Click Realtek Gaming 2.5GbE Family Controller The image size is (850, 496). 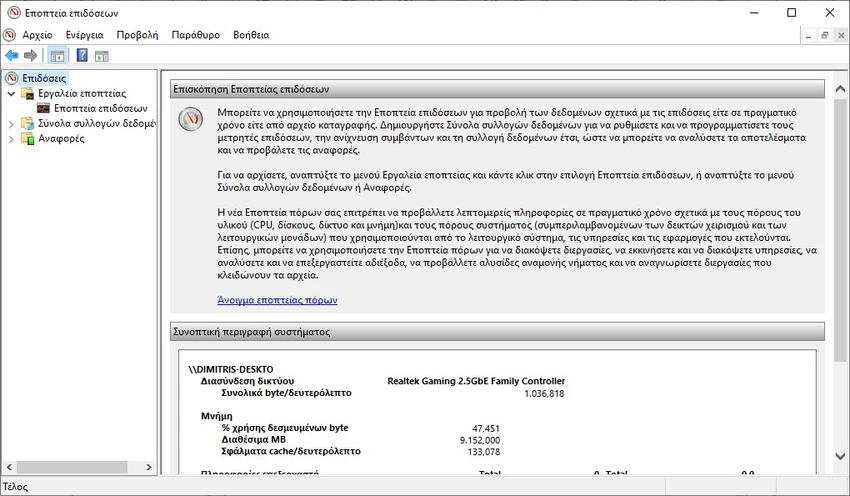click(476, 381)
